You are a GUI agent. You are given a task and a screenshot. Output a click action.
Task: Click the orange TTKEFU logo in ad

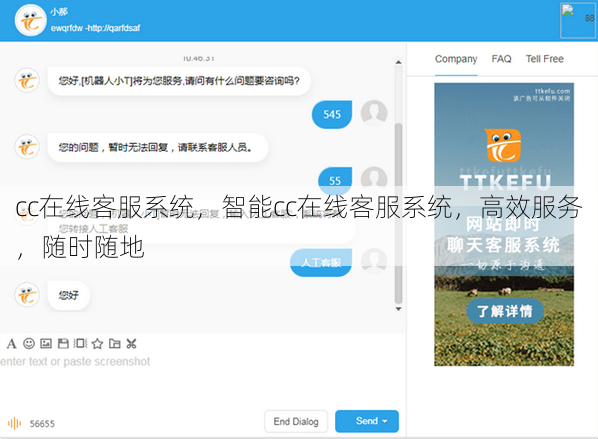coord(504,145)
